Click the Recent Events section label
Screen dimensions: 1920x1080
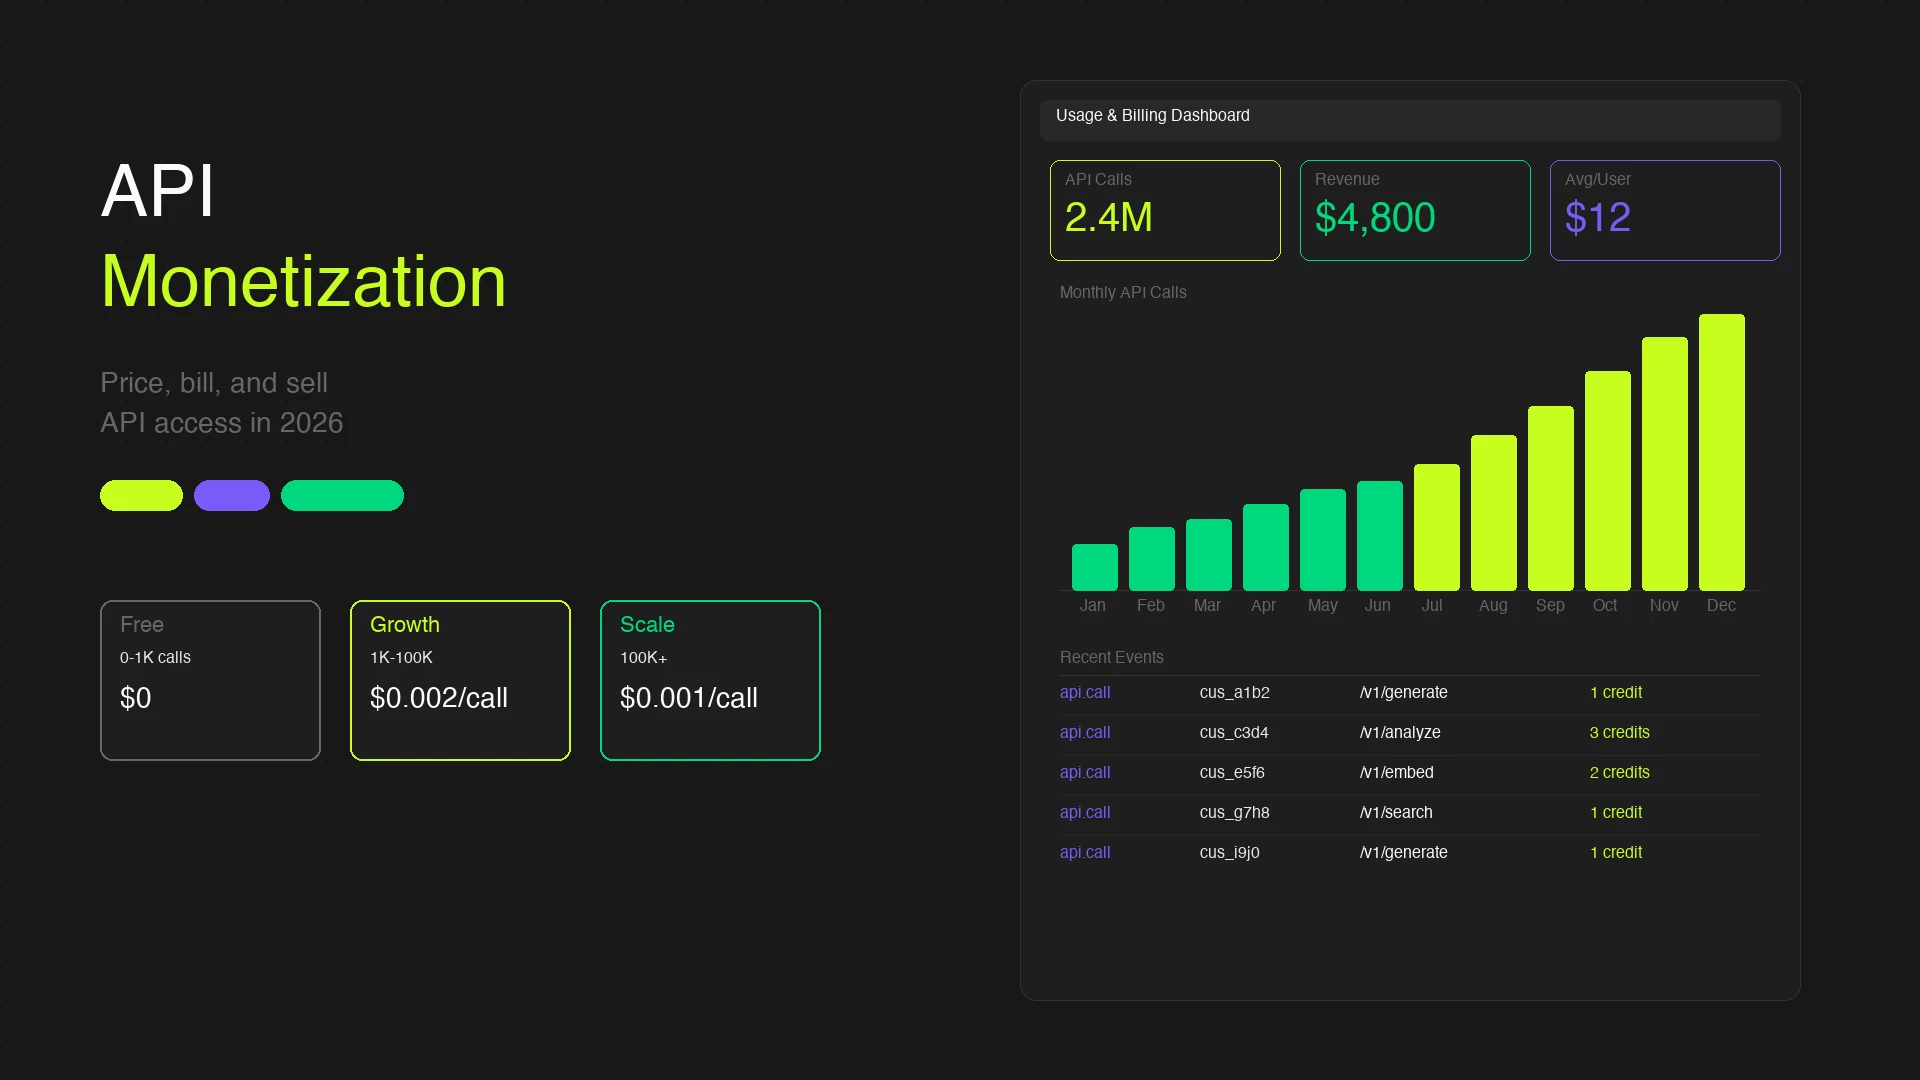tap(1111, 657)
